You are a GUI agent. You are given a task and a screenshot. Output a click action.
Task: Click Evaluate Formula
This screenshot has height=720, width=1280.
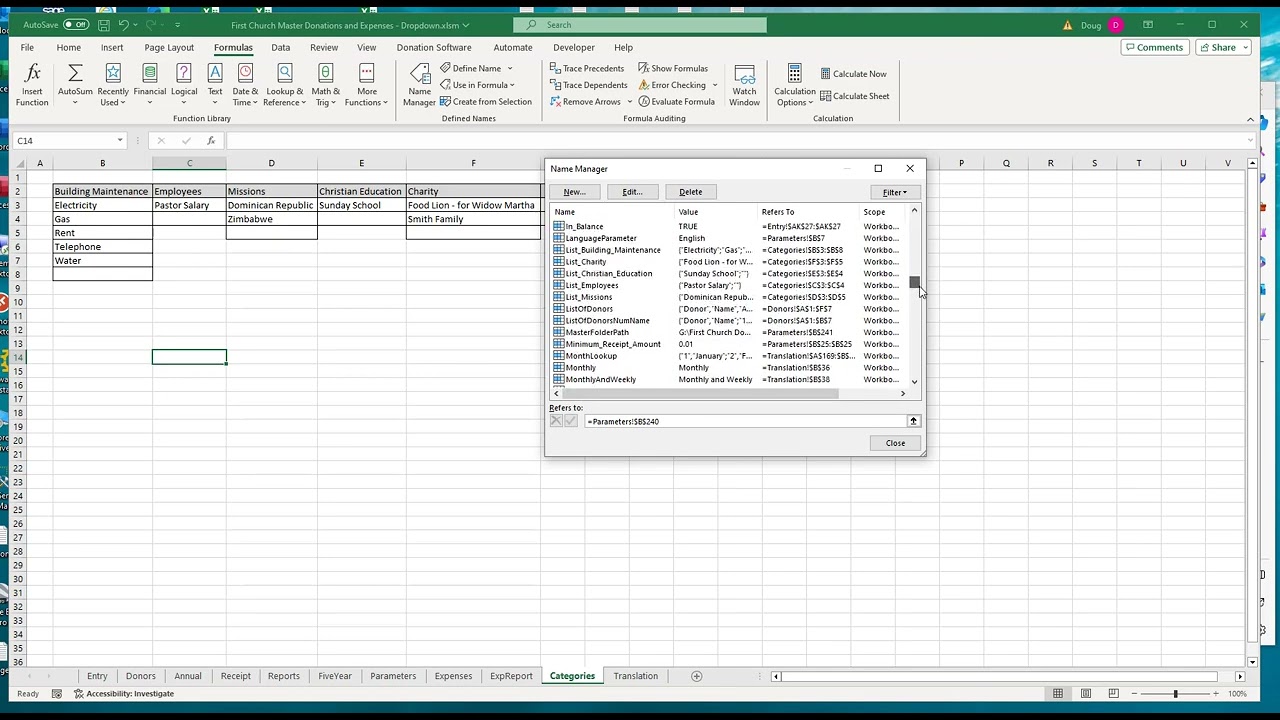pyautogui.click(x=676, y=101)
